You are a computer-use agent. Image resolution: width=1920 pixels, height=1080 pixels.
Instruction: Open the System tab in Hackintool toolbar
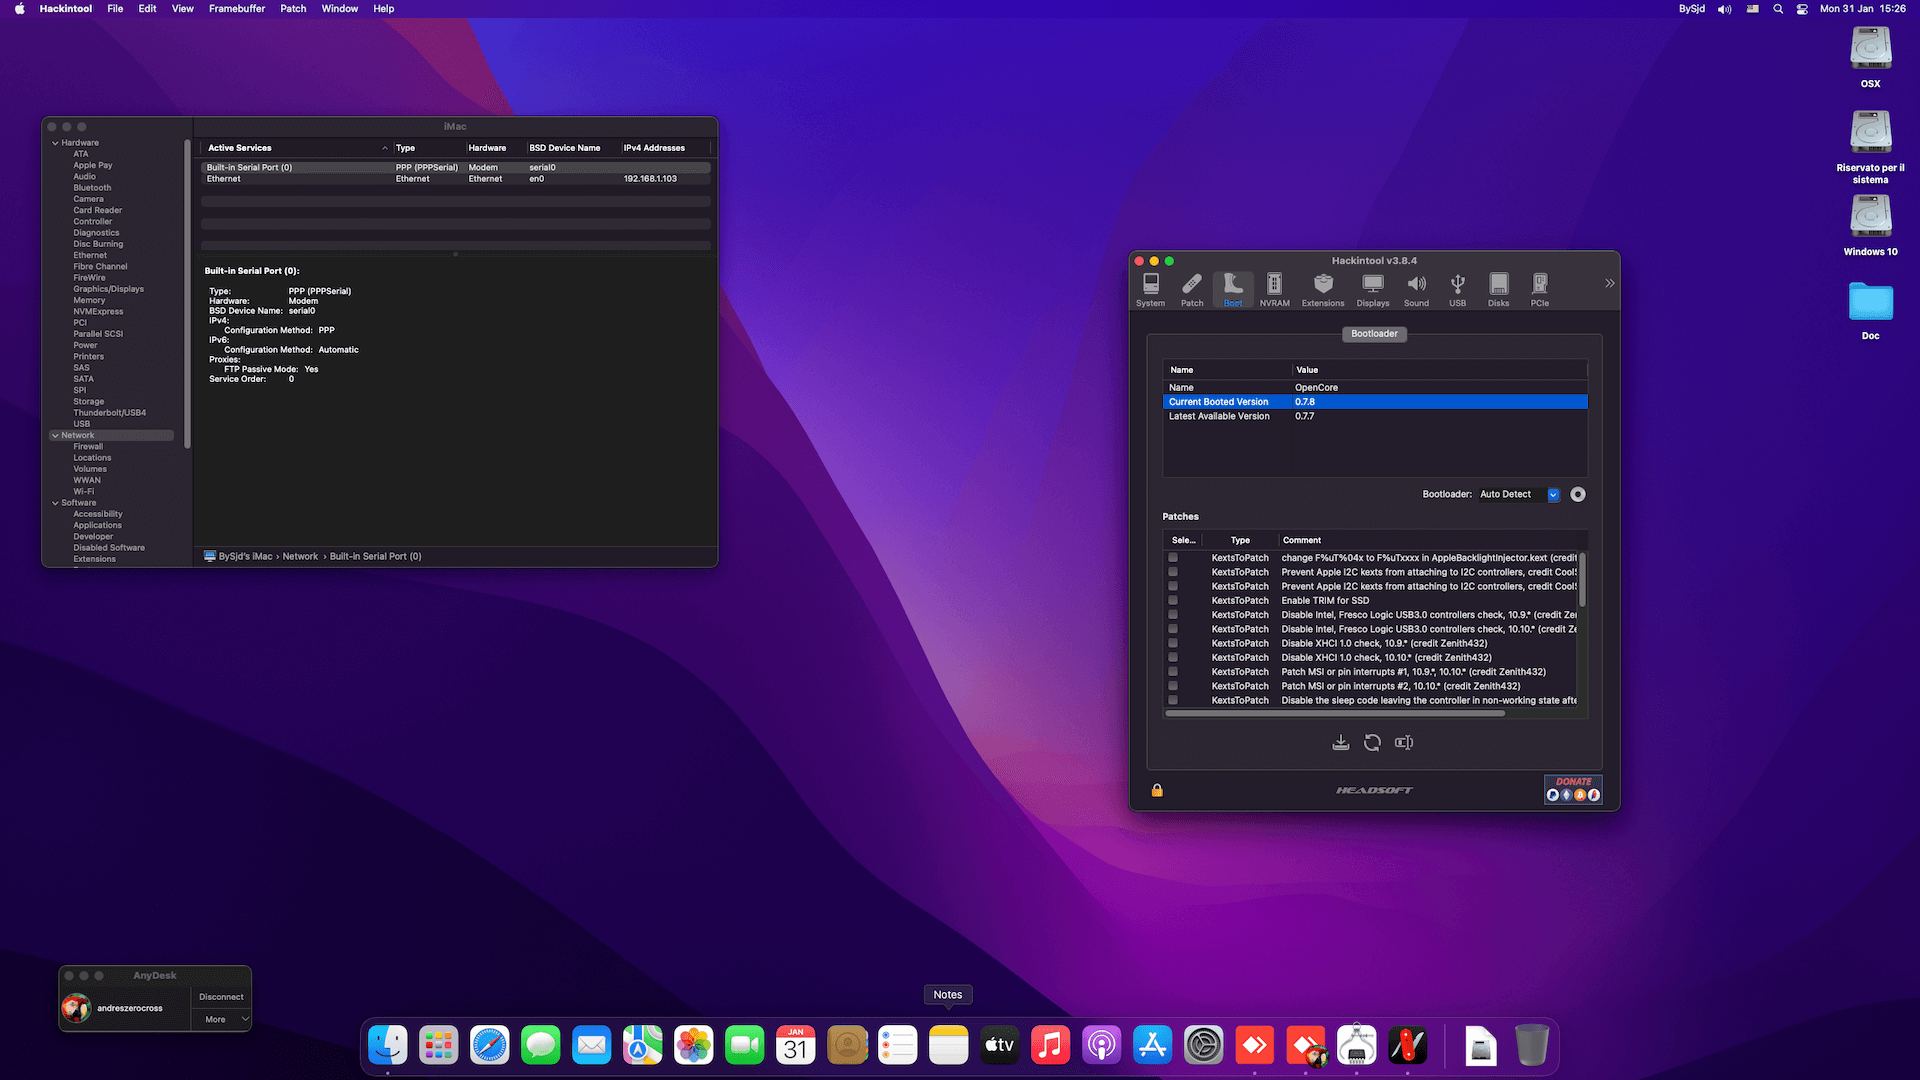[x=1150, y=290]
